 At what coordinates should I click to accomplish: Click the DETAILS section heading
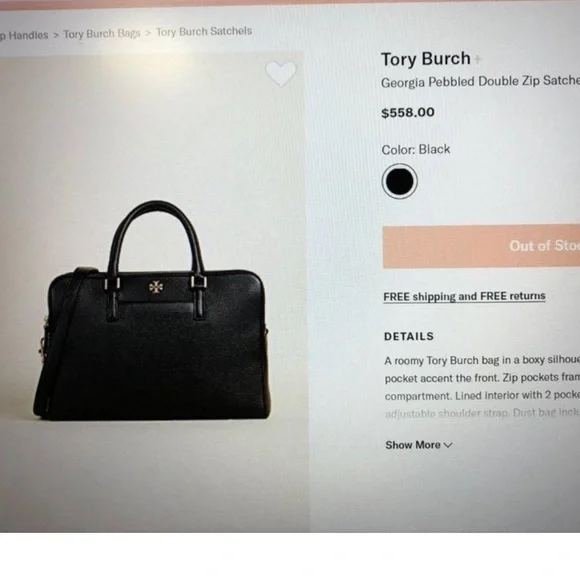click(409, 336)
